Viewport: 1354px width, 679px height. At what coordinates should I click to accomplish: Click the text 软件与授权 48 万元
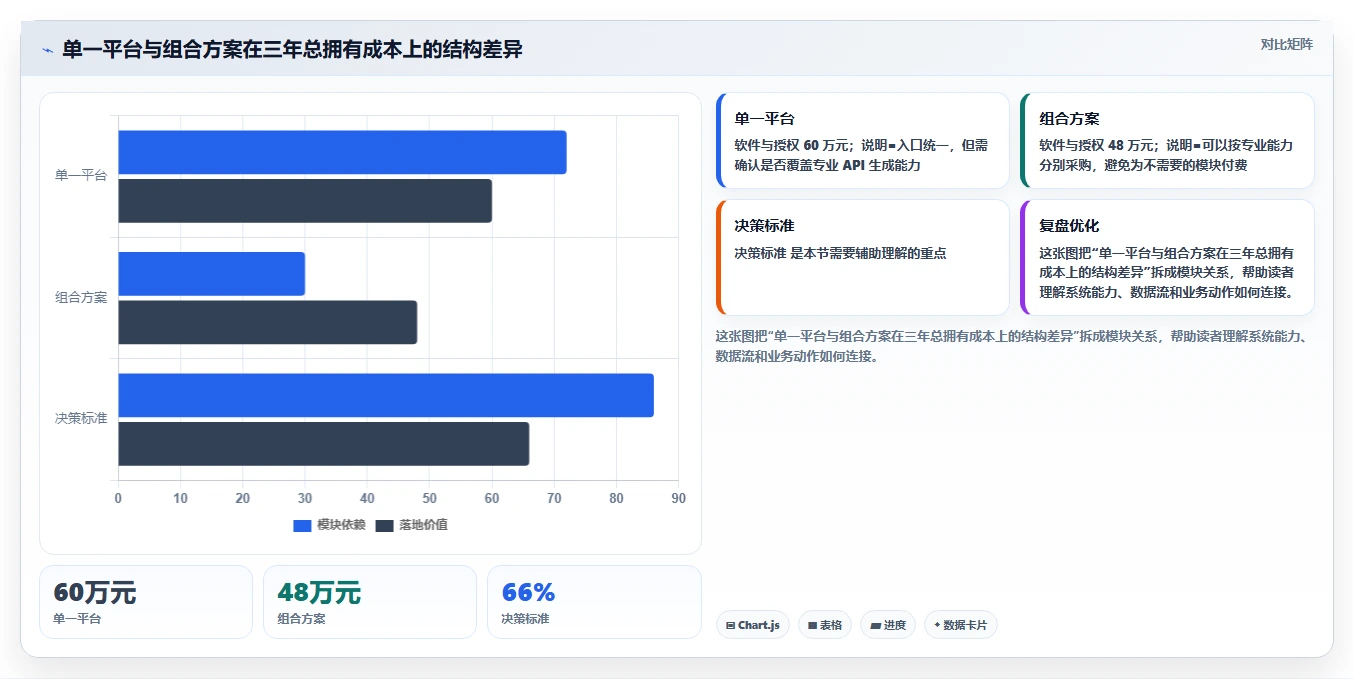tap(1097, 145)
